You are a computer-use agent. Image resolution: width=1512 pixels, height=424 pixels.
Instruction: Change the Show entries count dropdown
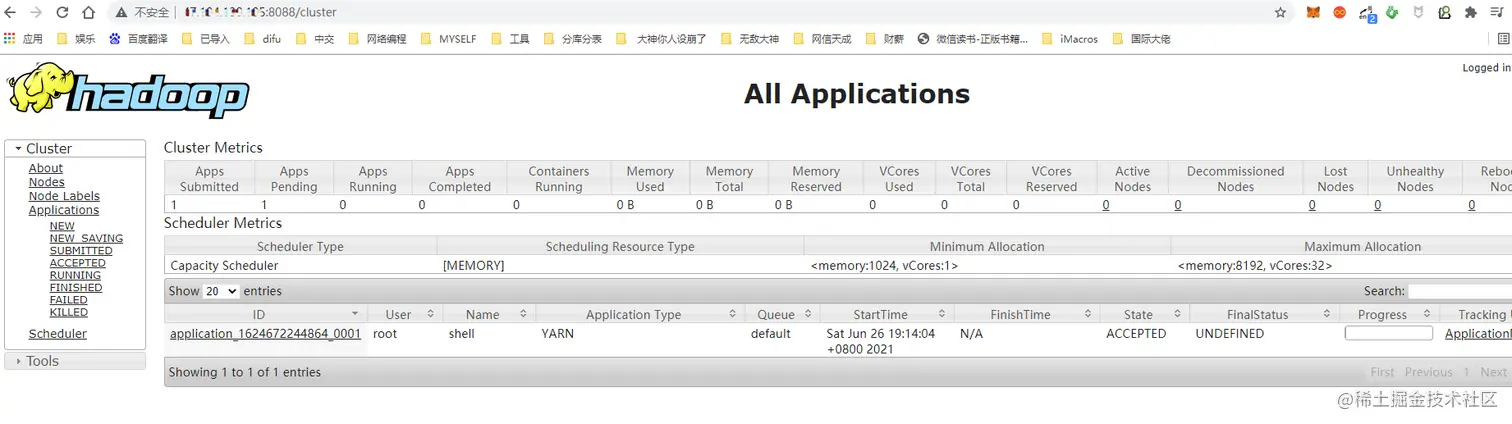(221, 291)
